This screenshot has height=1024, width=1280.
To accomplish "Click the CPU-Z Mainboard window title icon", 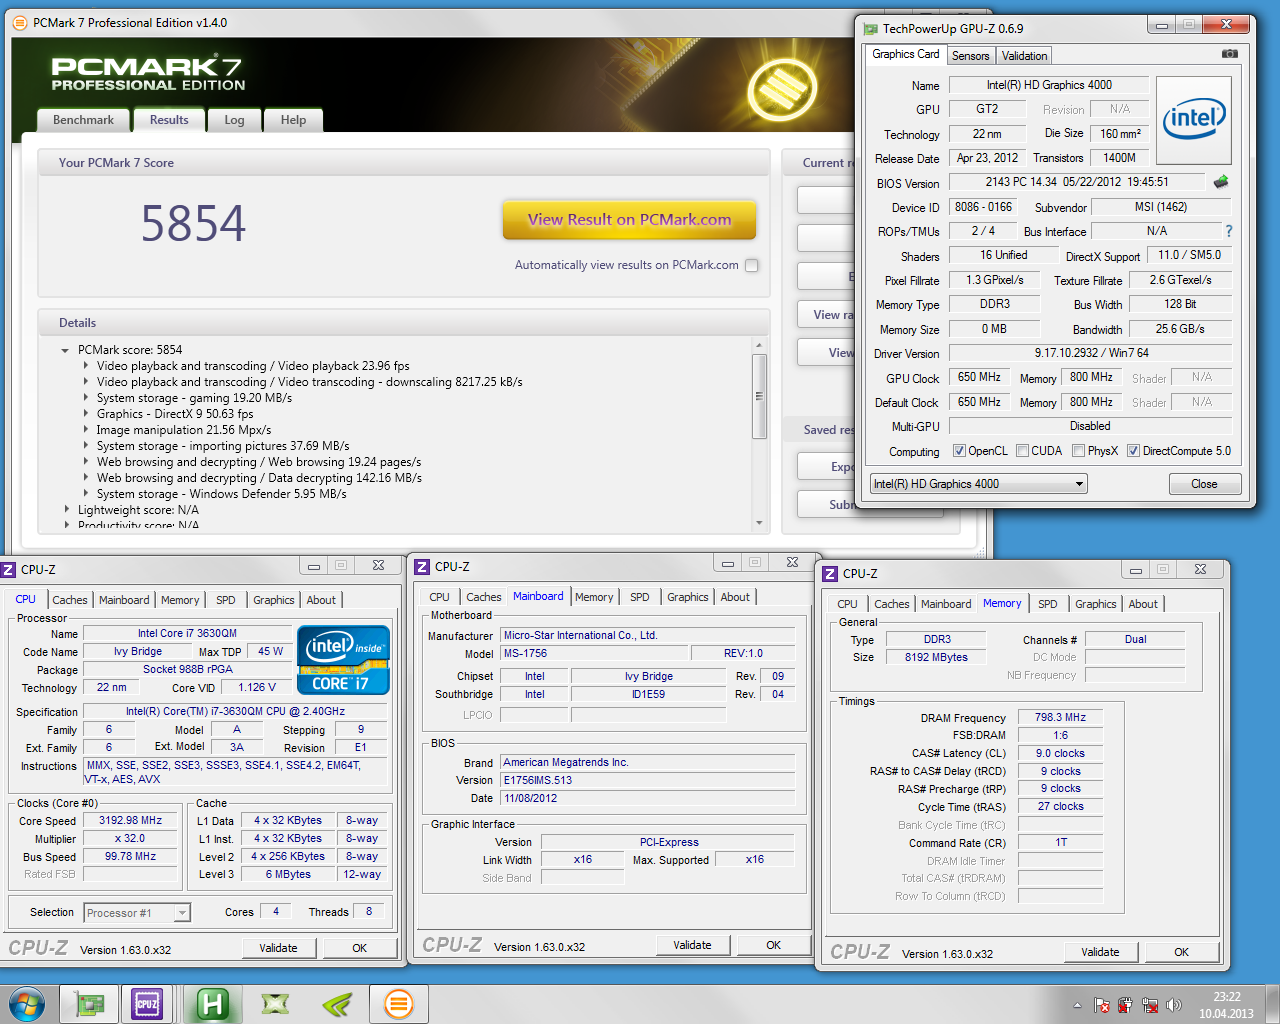I will pyautogui.click(x=422, y=567).
